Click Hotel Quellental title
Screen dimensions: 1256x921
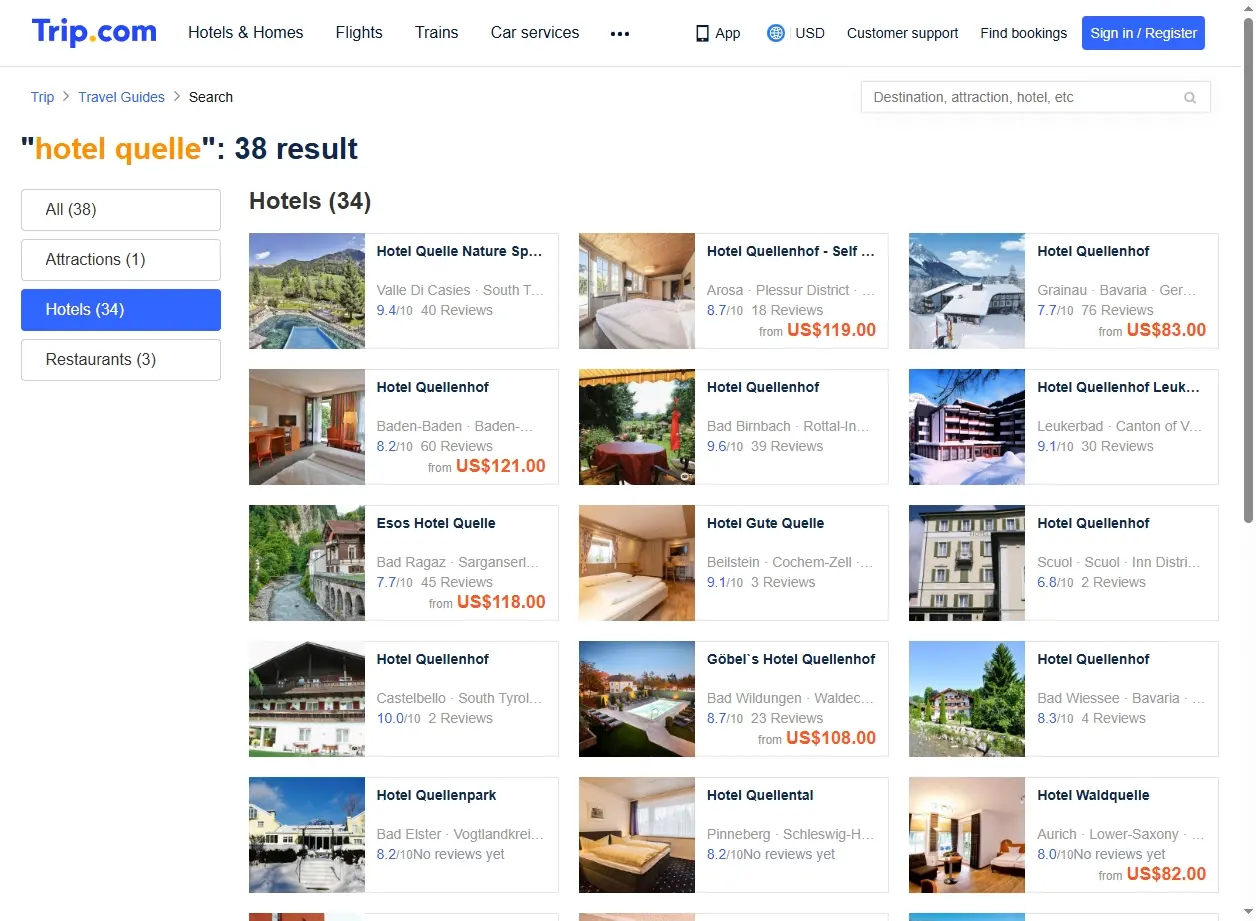pos(760,796)
